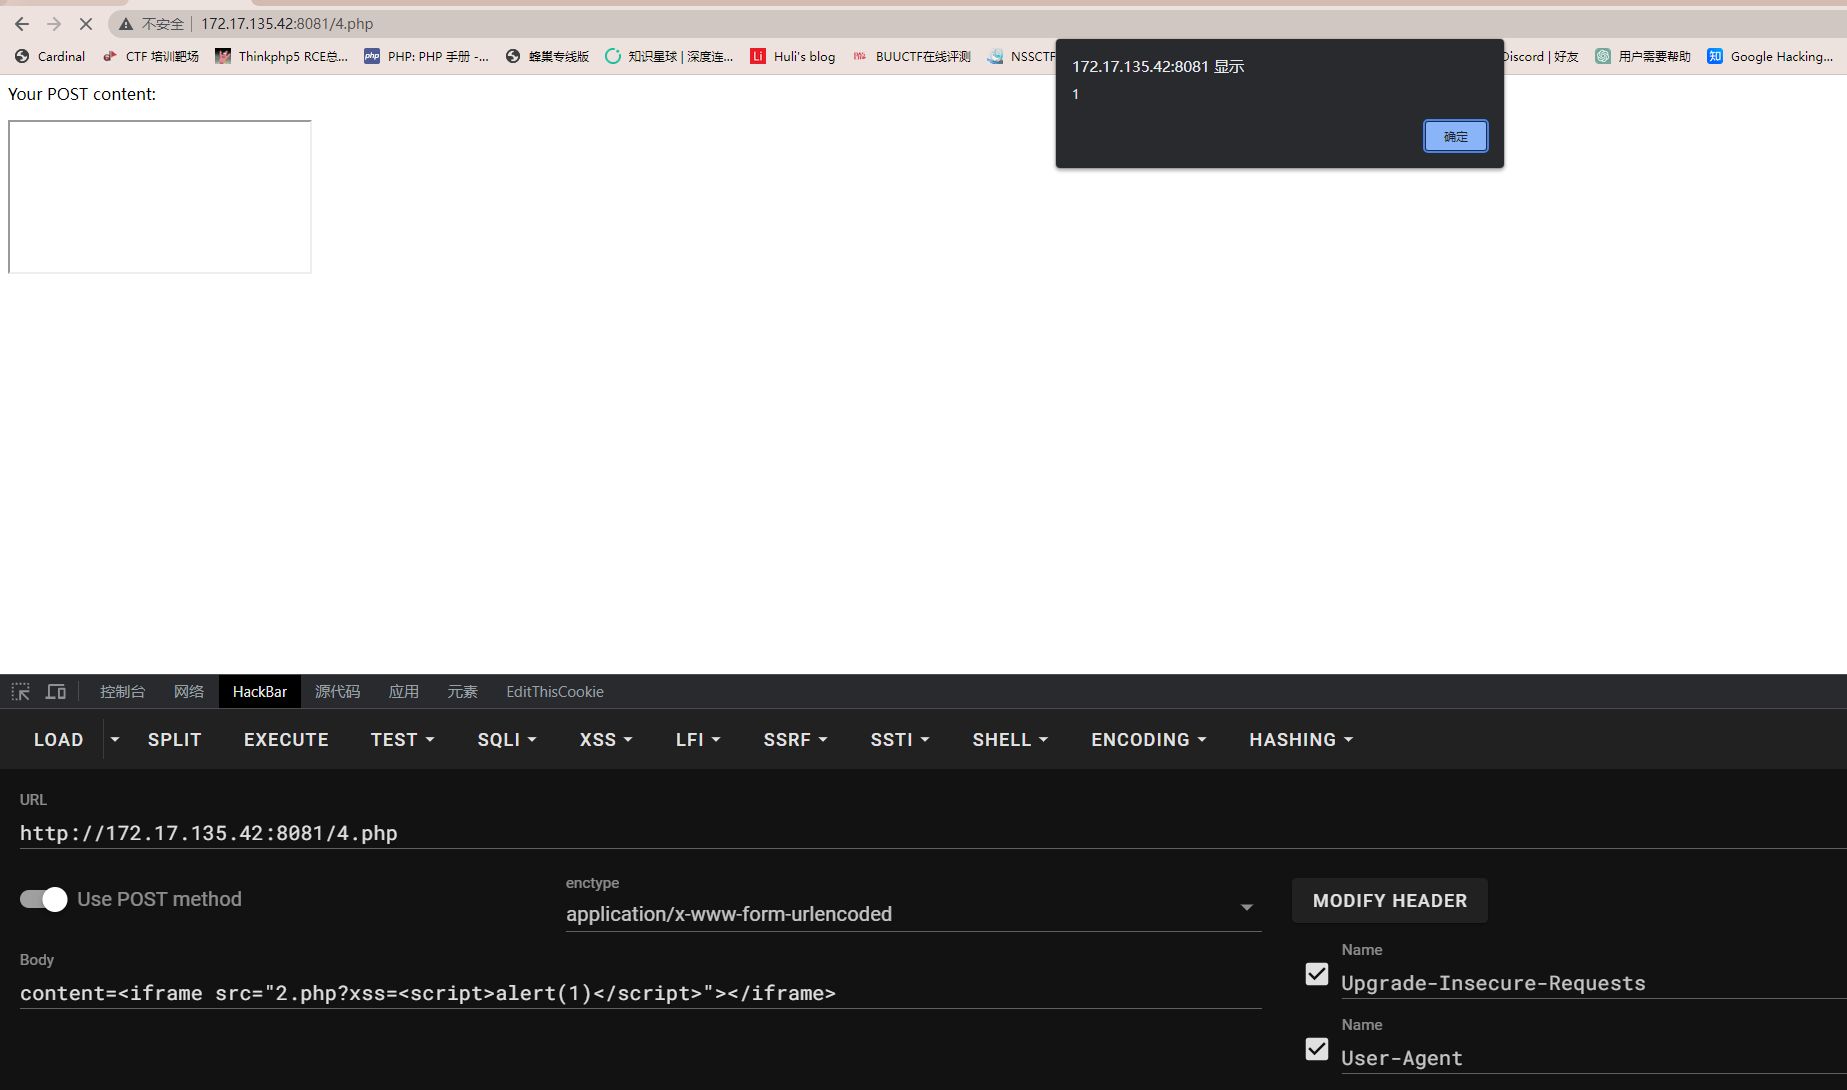Click the address bar URL
Image resolution: width=1847 pixels, height=1090 pixels.
(x=287, y=24)
